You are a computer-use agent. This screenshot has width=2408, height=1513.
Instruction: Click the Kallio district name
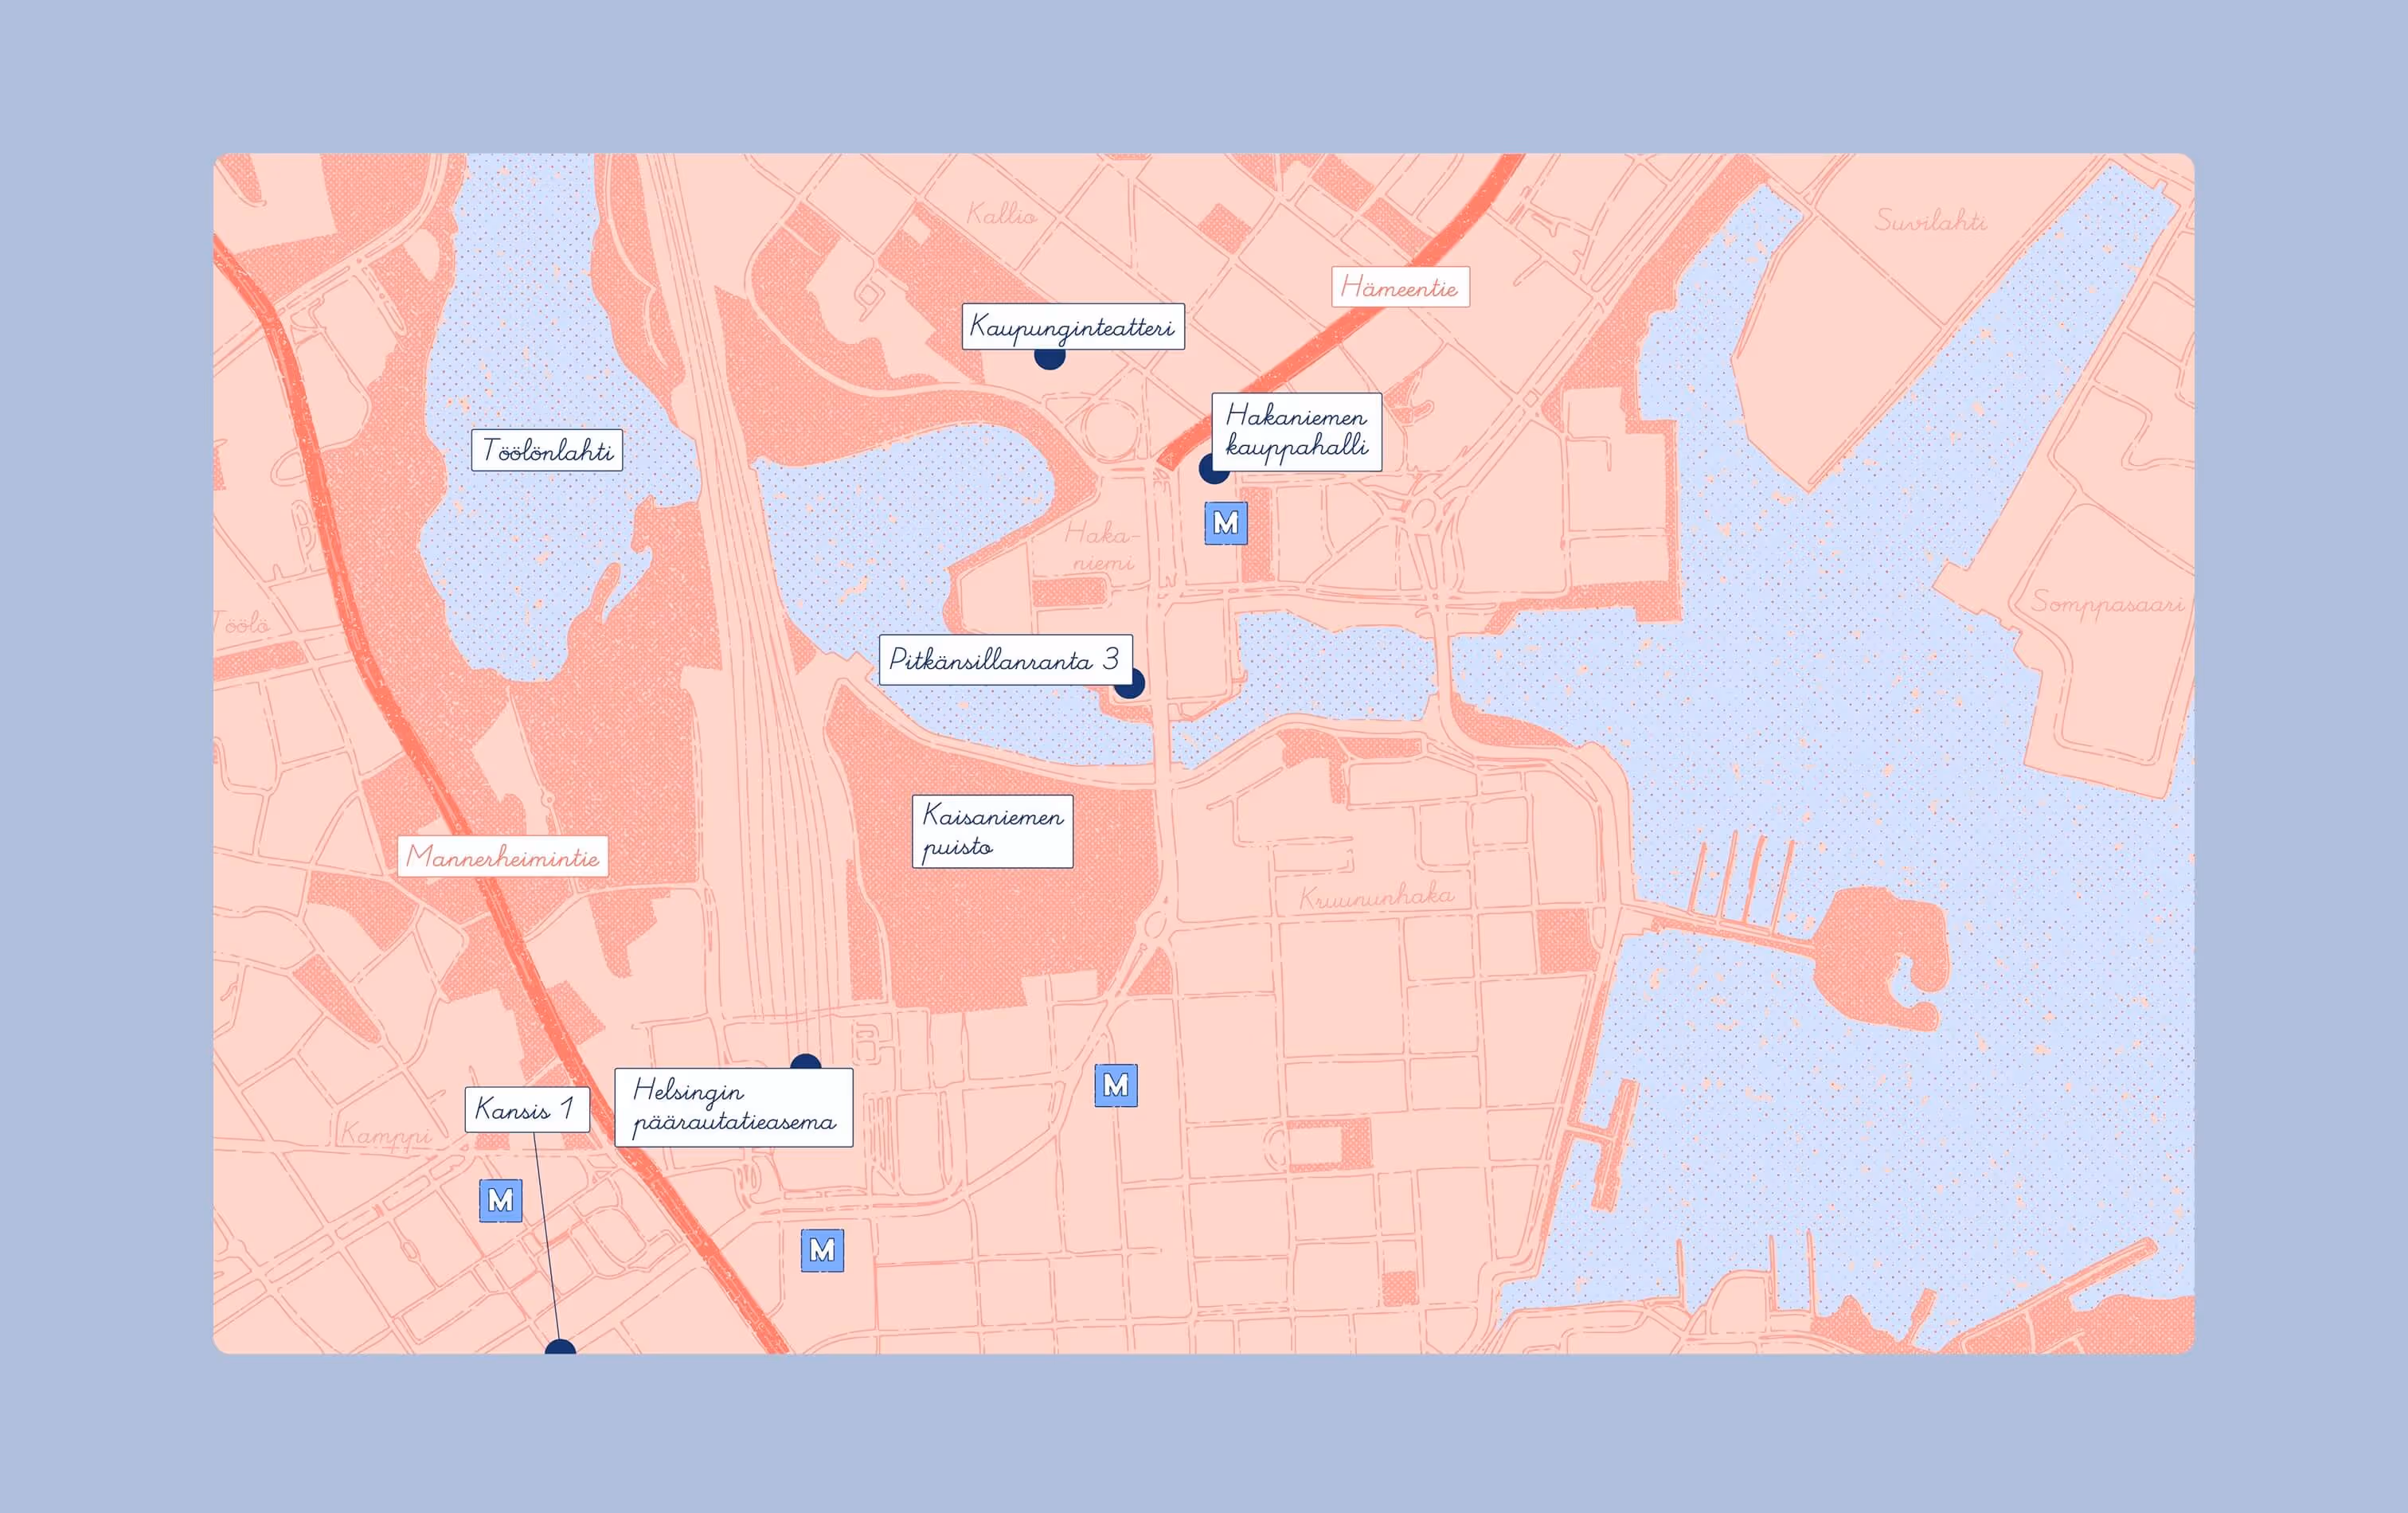[1000, 213]
